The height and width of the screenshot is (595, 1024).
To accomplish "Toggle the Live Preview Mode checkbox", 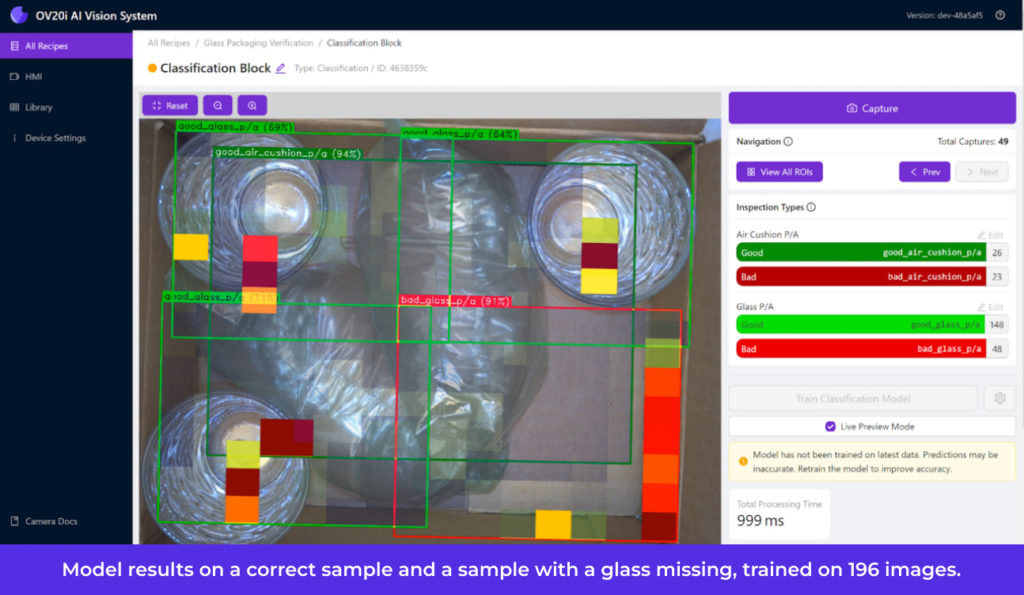I will (x=830, y=426).
